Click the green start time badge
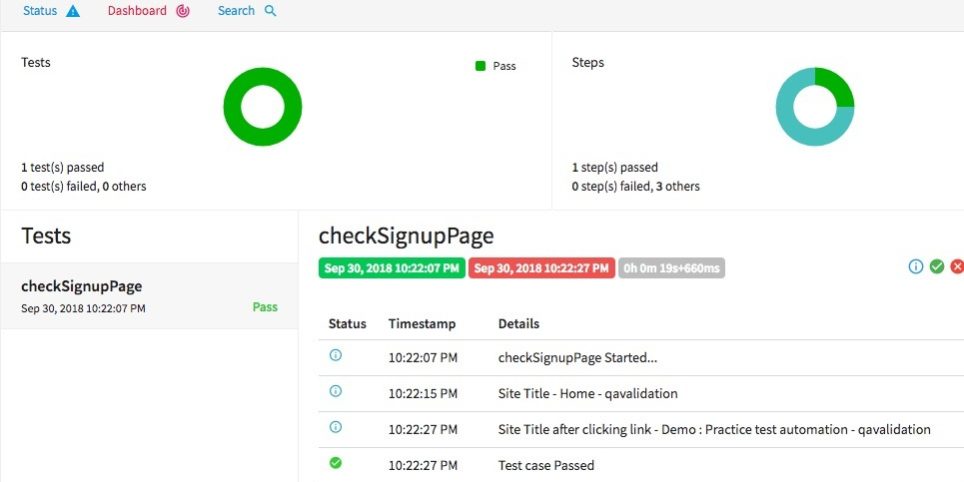964x482 pixels. [x=392, y=268]
